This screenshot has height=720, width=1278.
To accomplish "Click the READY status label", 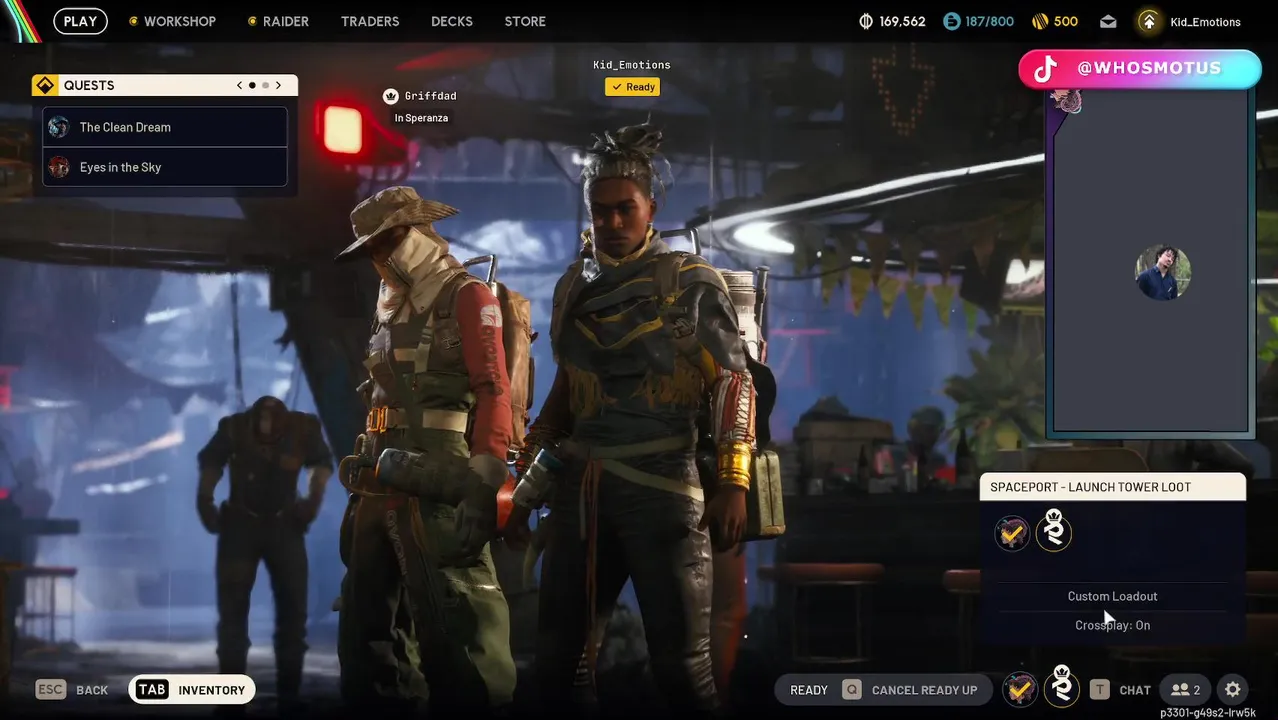I will 809,690.
